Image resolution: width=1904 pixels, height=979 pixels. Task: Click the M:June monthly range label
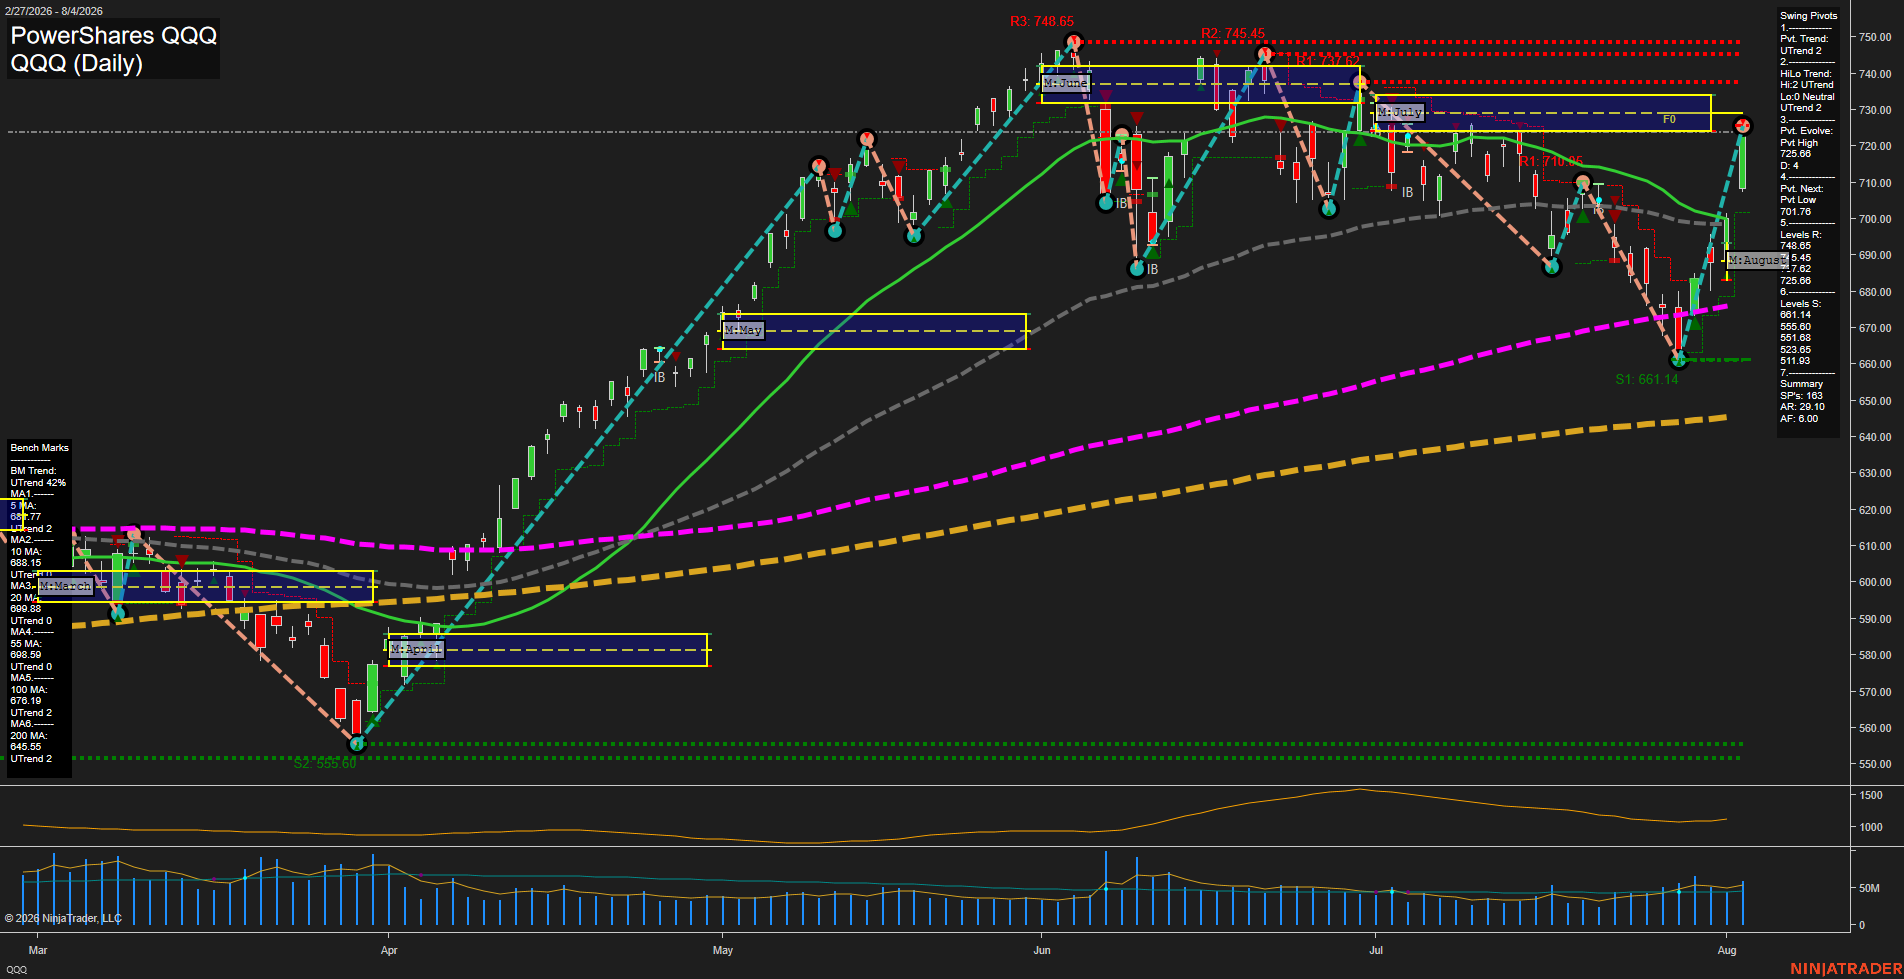pos(1065,83)
